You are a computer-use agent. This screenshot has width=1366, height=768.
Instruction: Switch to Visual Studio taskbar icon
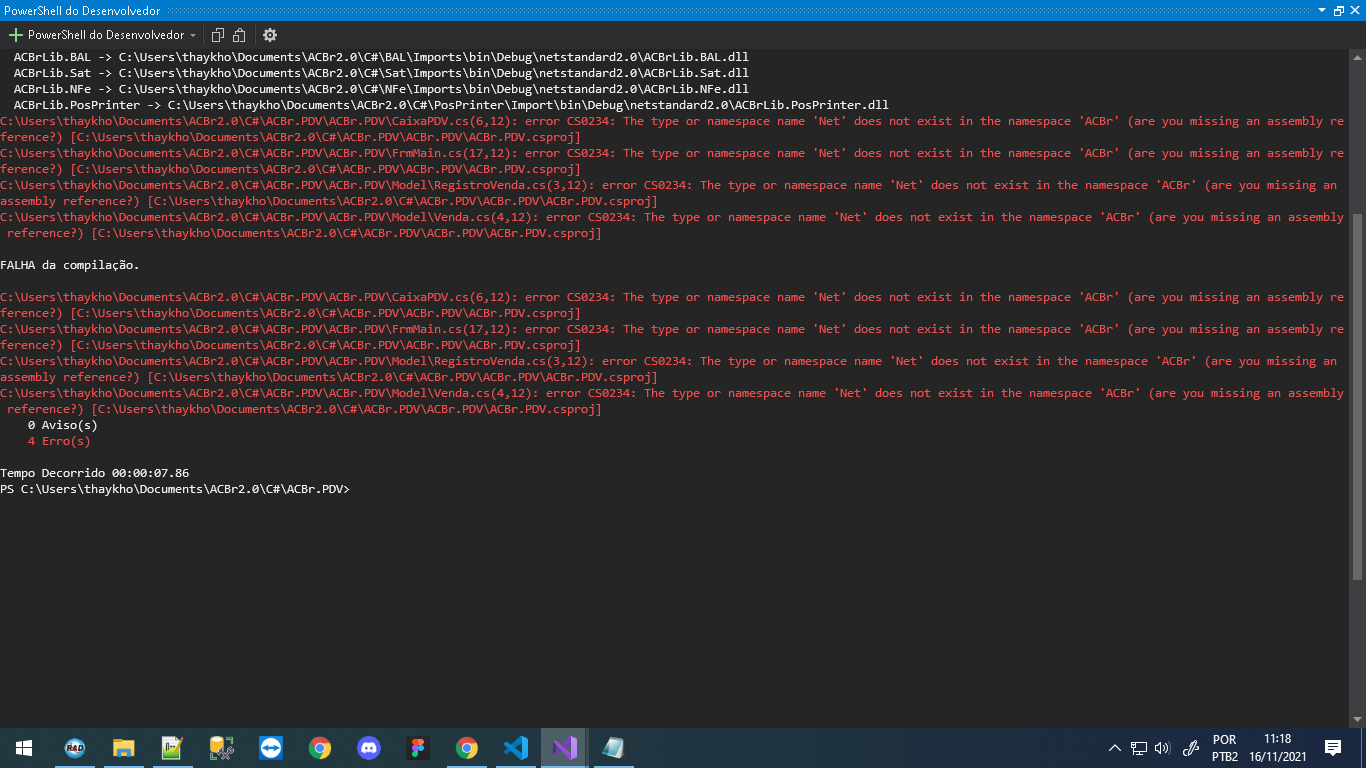[564, 748]
